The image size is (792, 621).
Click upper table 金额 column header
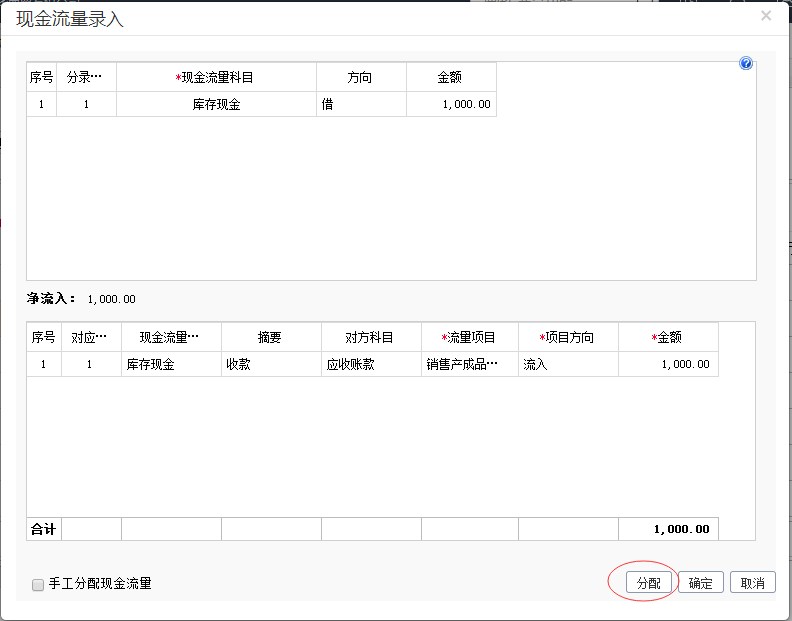(451, 77)
